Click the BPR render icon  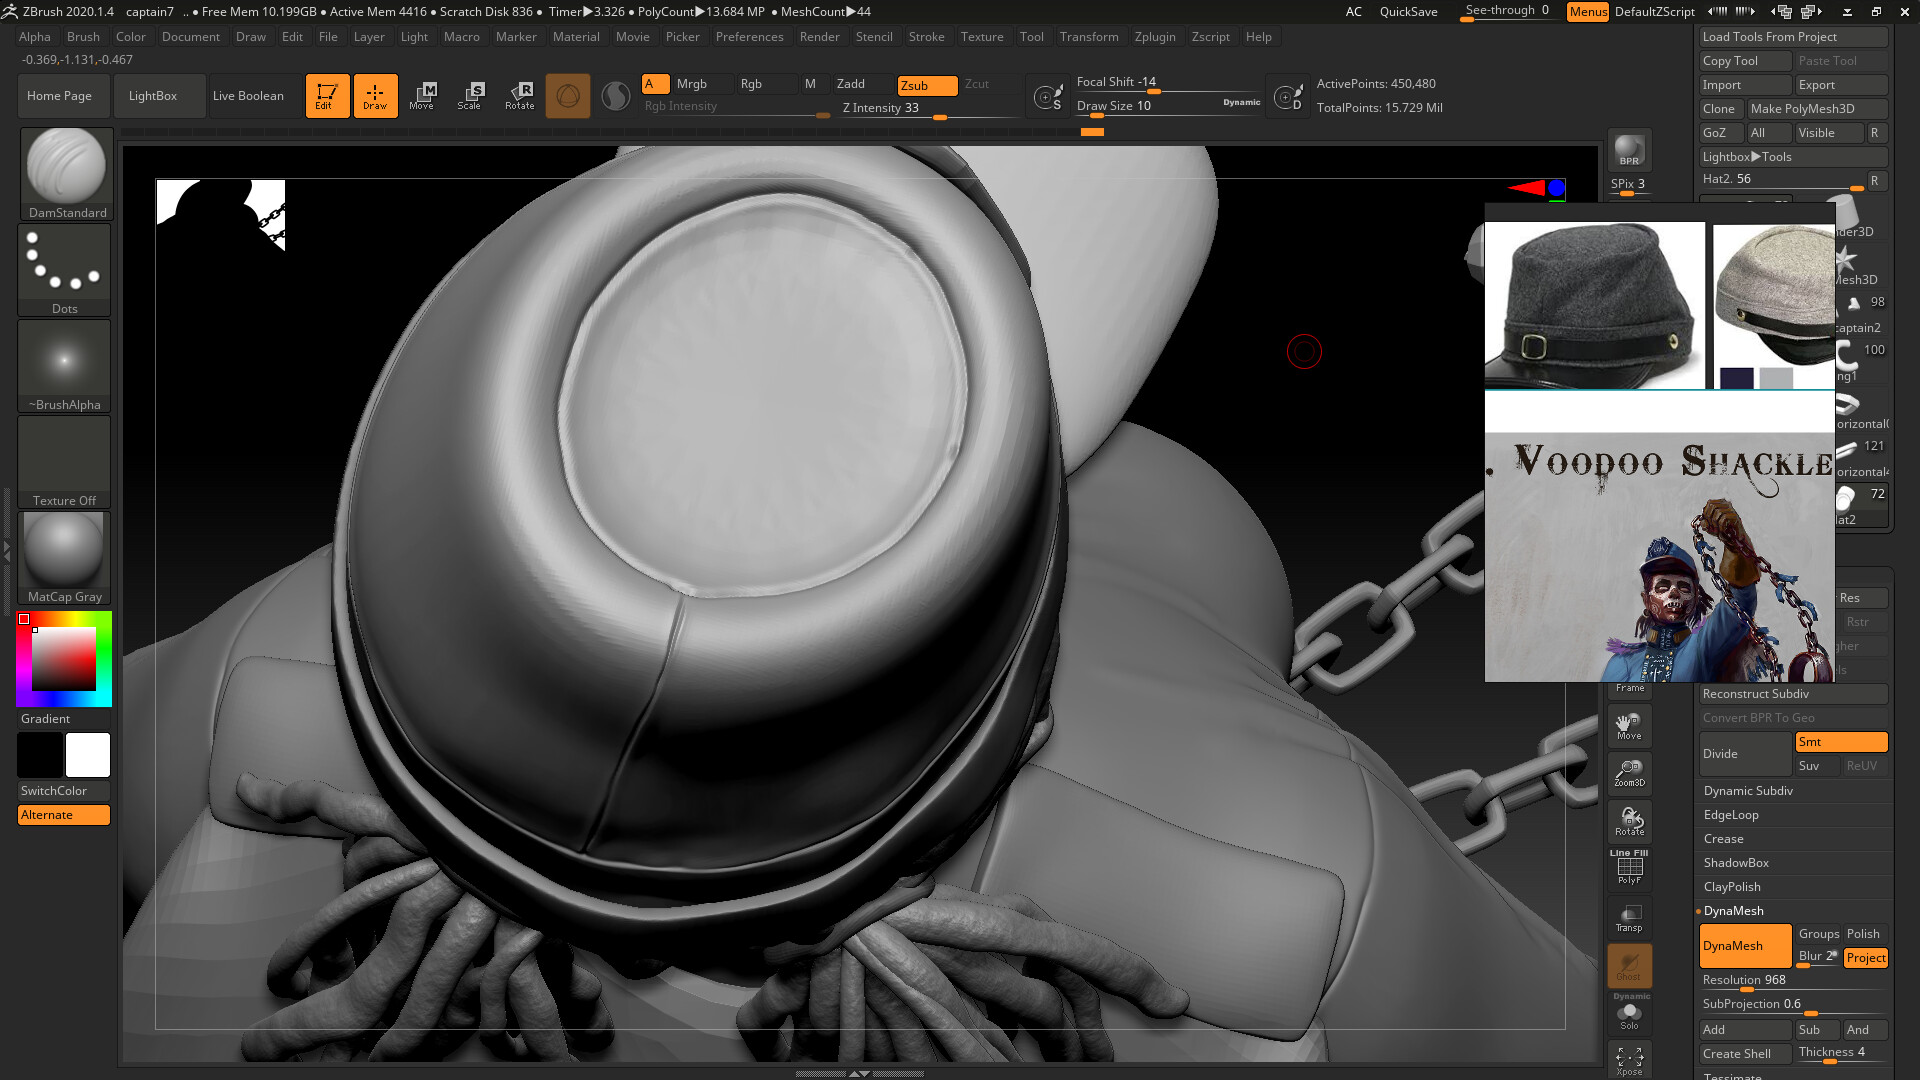coord(1629,151)
